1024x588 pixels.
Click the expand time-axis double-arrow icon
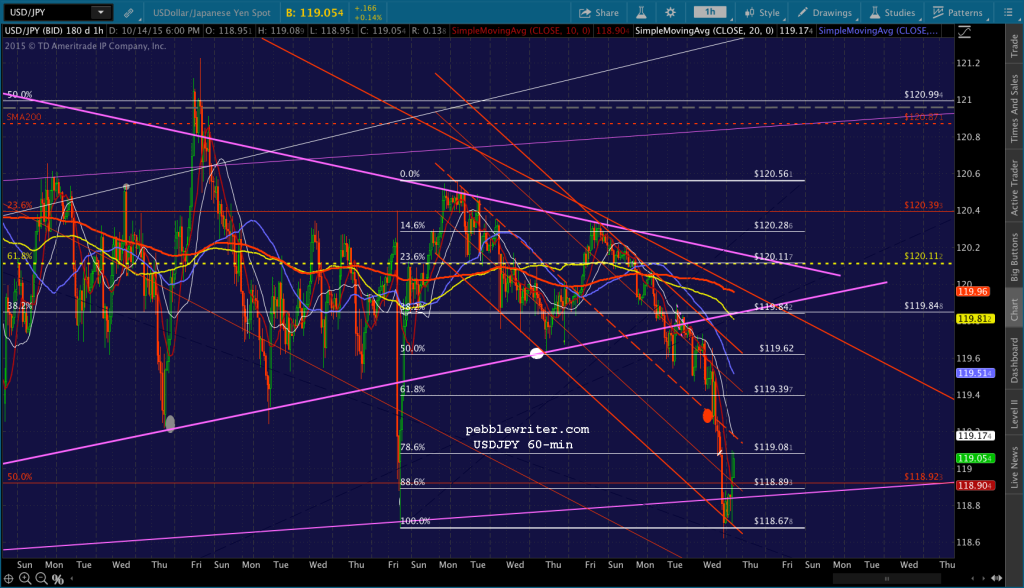pyautogui.click(x=997, y=579)
